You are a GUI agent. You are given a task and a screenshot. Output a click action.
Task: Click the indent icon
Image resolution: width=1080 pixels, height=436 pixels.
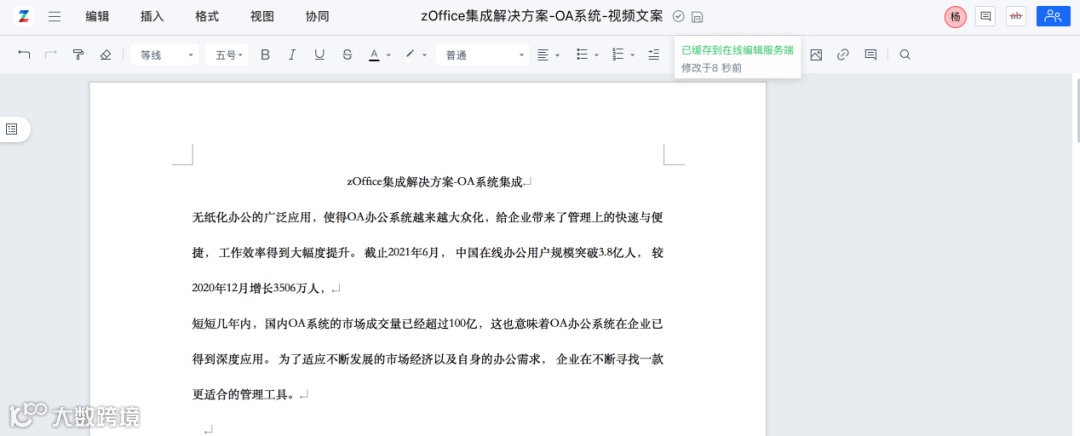(x=654, y=54)
